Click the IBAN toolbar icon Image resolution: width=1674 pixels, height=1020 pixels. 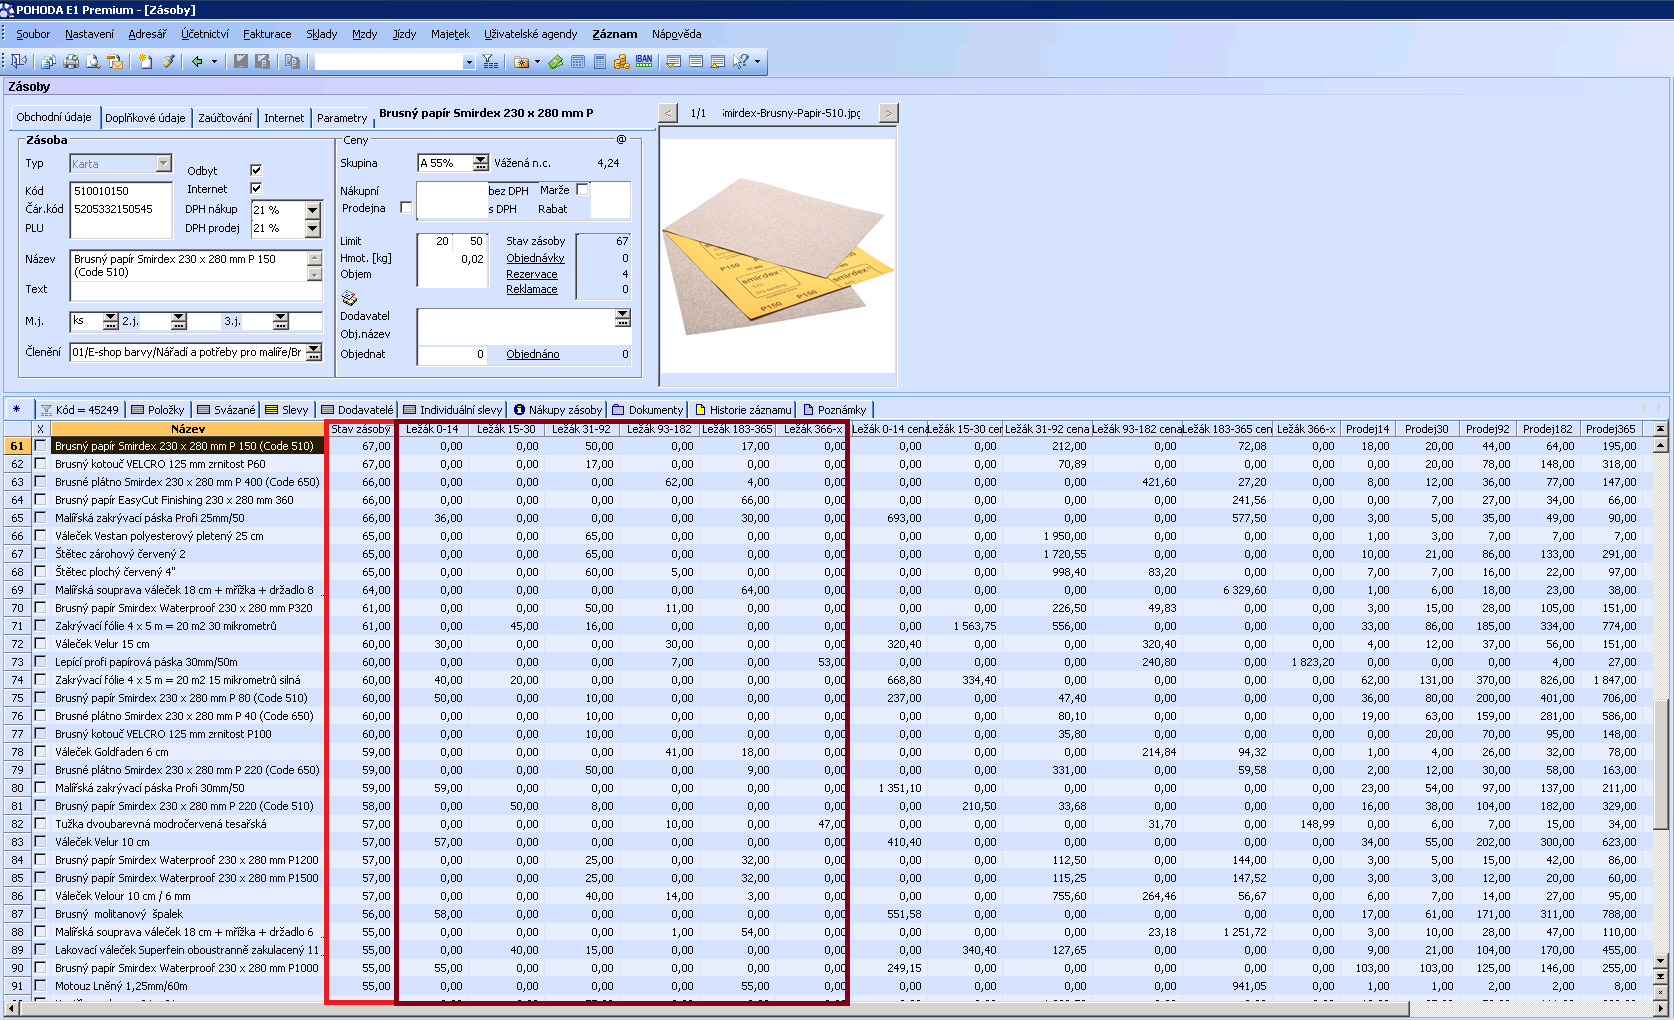tap(644, 61)
